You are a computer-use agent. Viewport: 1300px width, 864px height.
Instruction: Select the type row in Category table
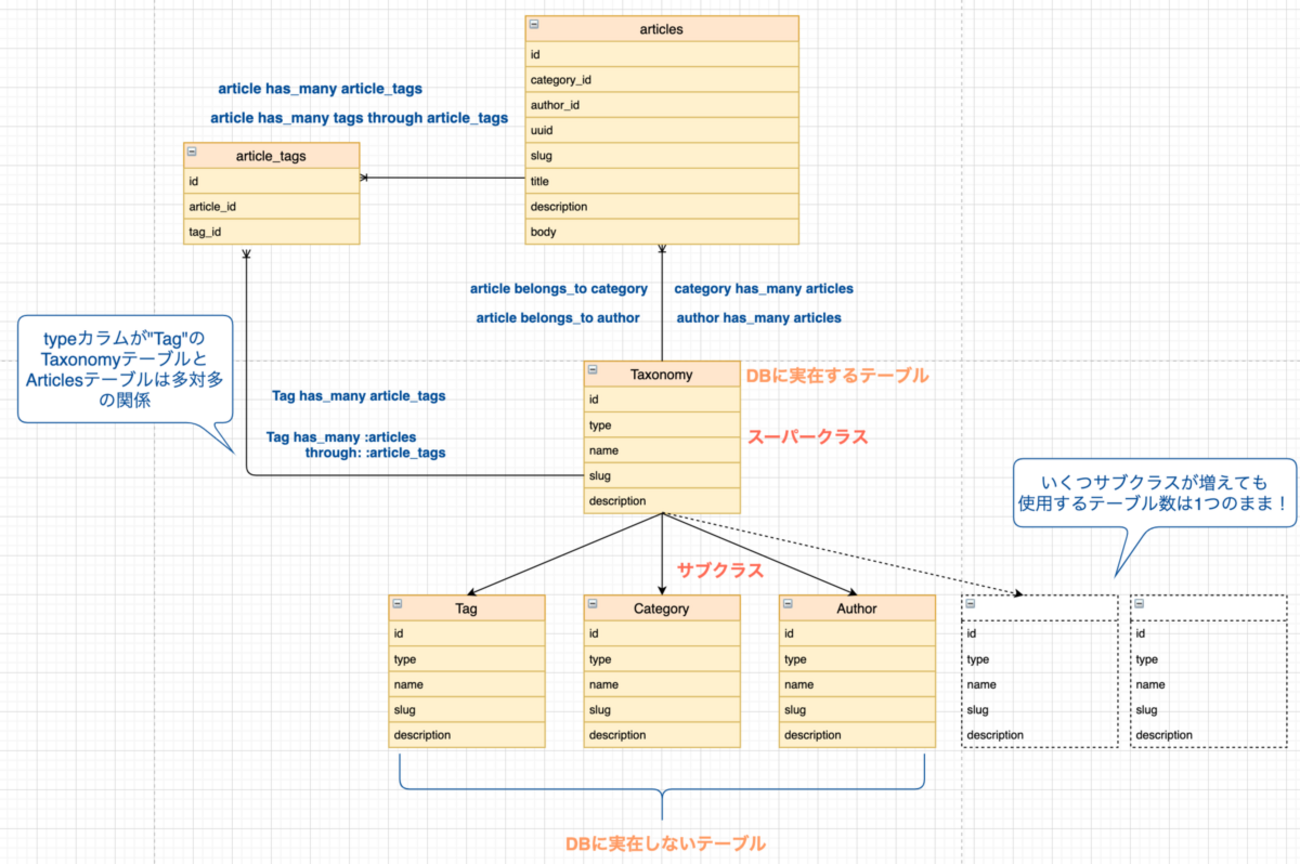661,659
